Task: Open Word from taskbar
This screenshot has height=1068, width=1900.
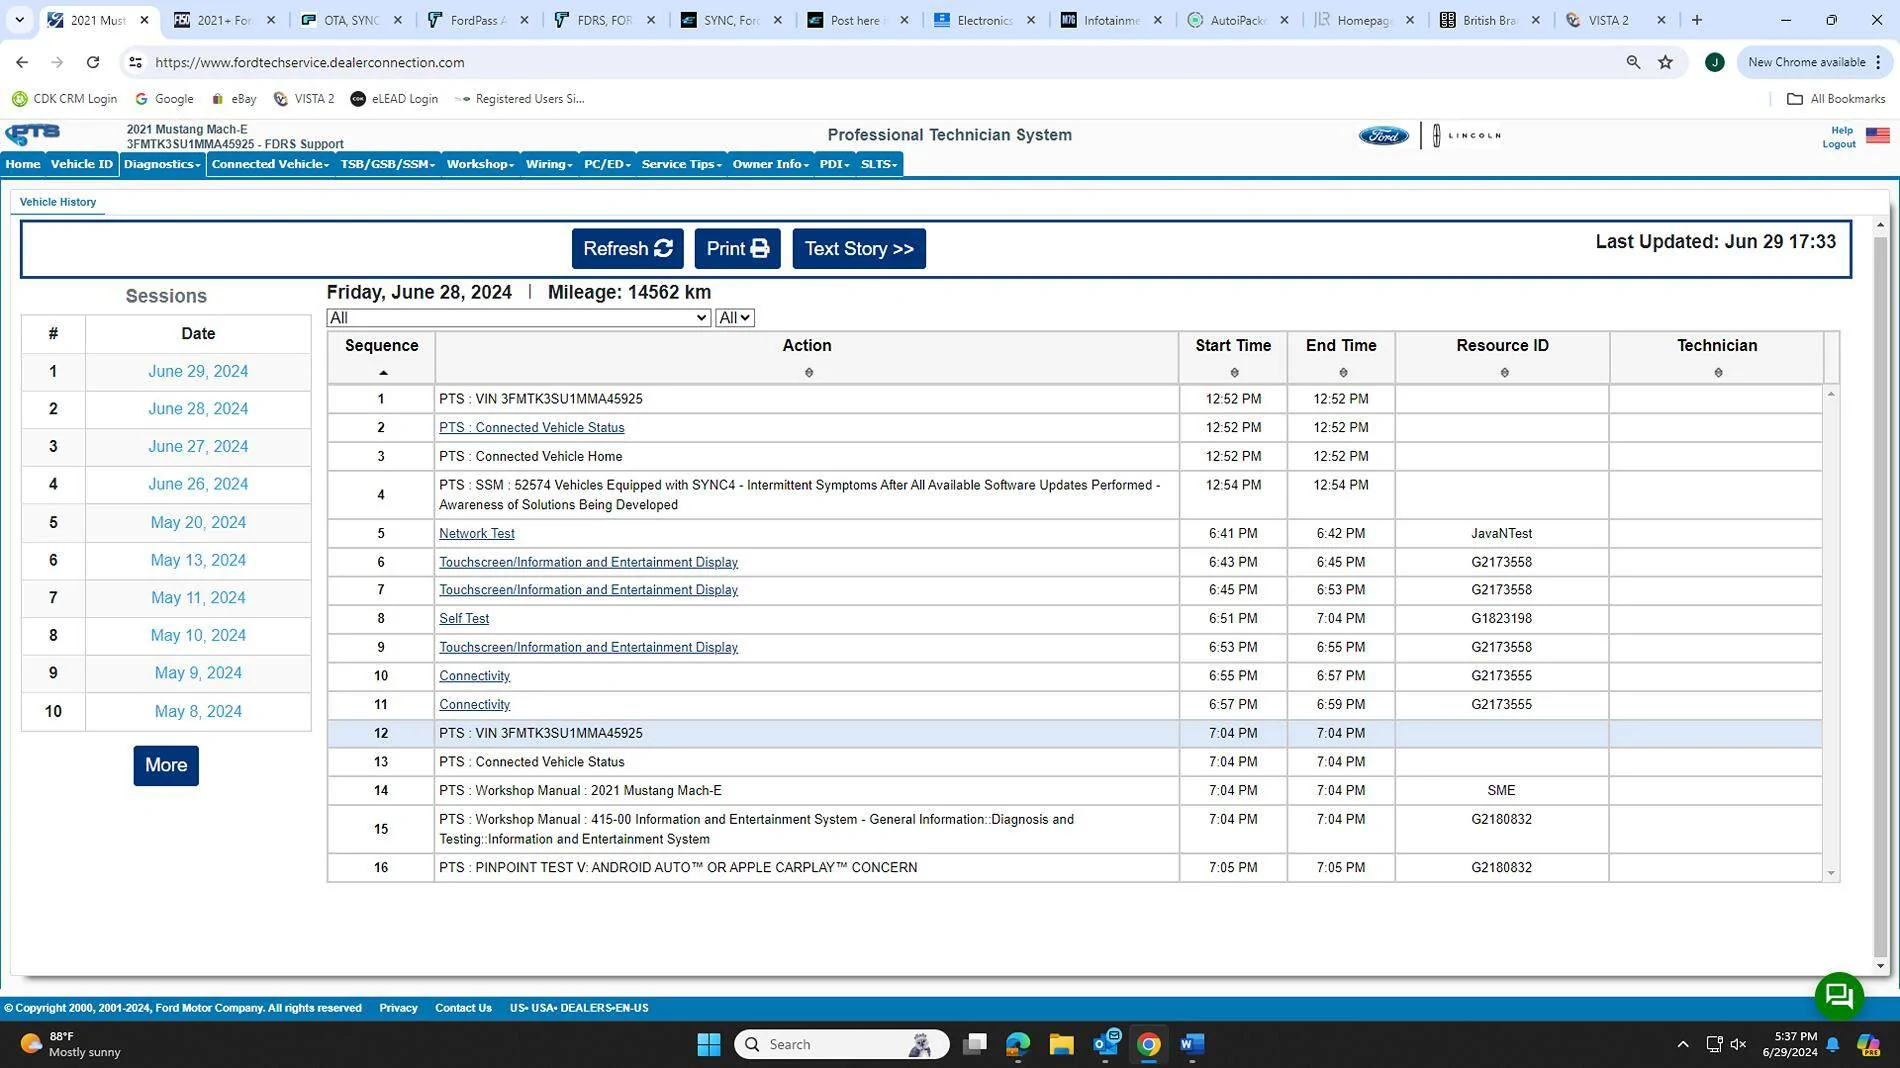Action: [1191, 1044]
